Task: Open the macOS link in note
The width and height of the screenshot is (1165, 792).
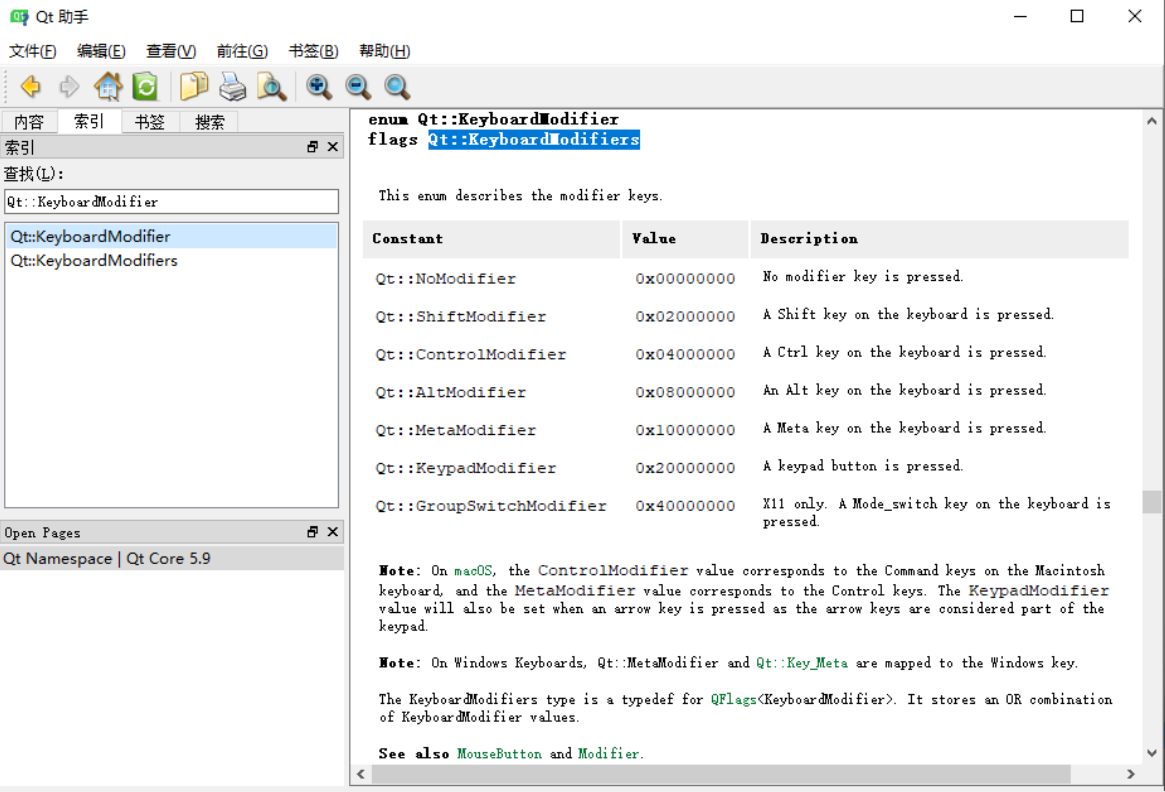Action: pos(473,571)
